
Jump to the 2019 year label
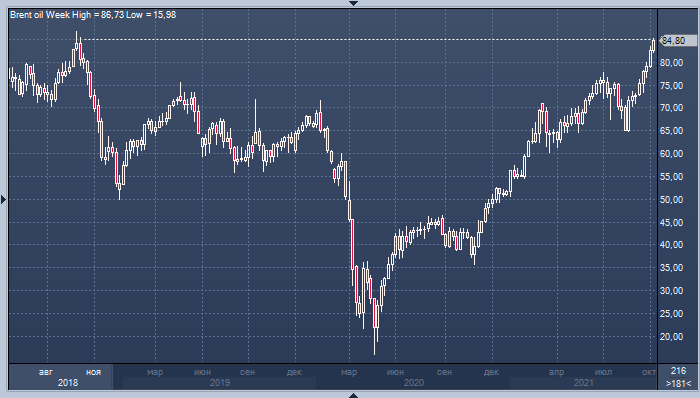click(220, 383)
